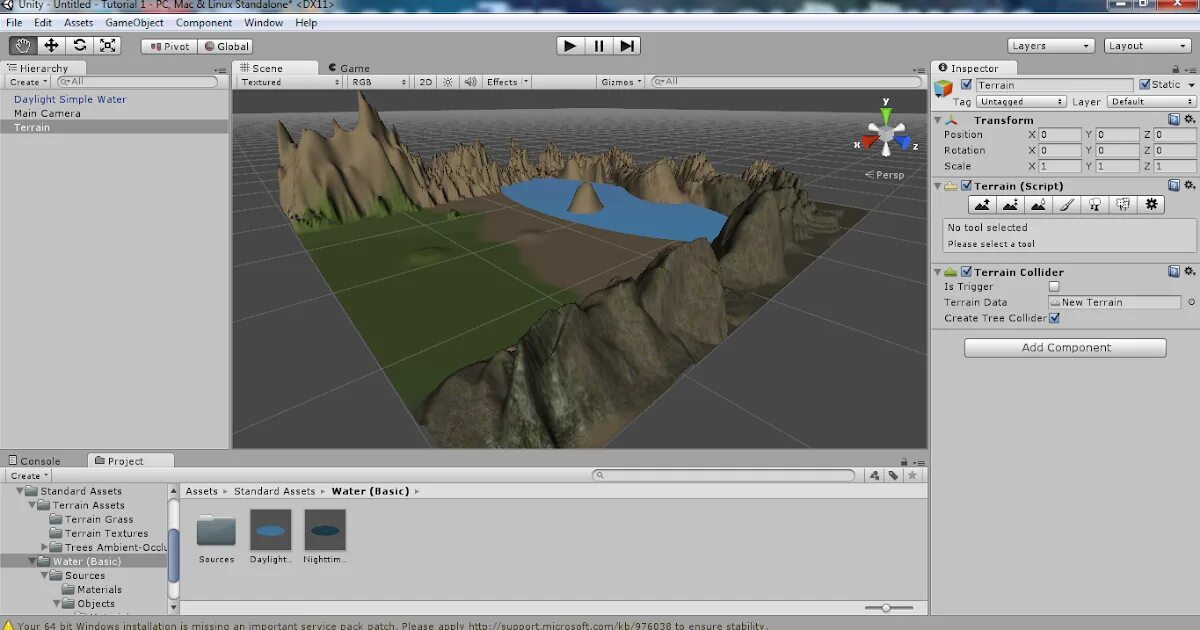This screenshot has height=630, width=1200.
Task: Click the Step frame button
Action: pyautogui.click(x=626, y=46)
